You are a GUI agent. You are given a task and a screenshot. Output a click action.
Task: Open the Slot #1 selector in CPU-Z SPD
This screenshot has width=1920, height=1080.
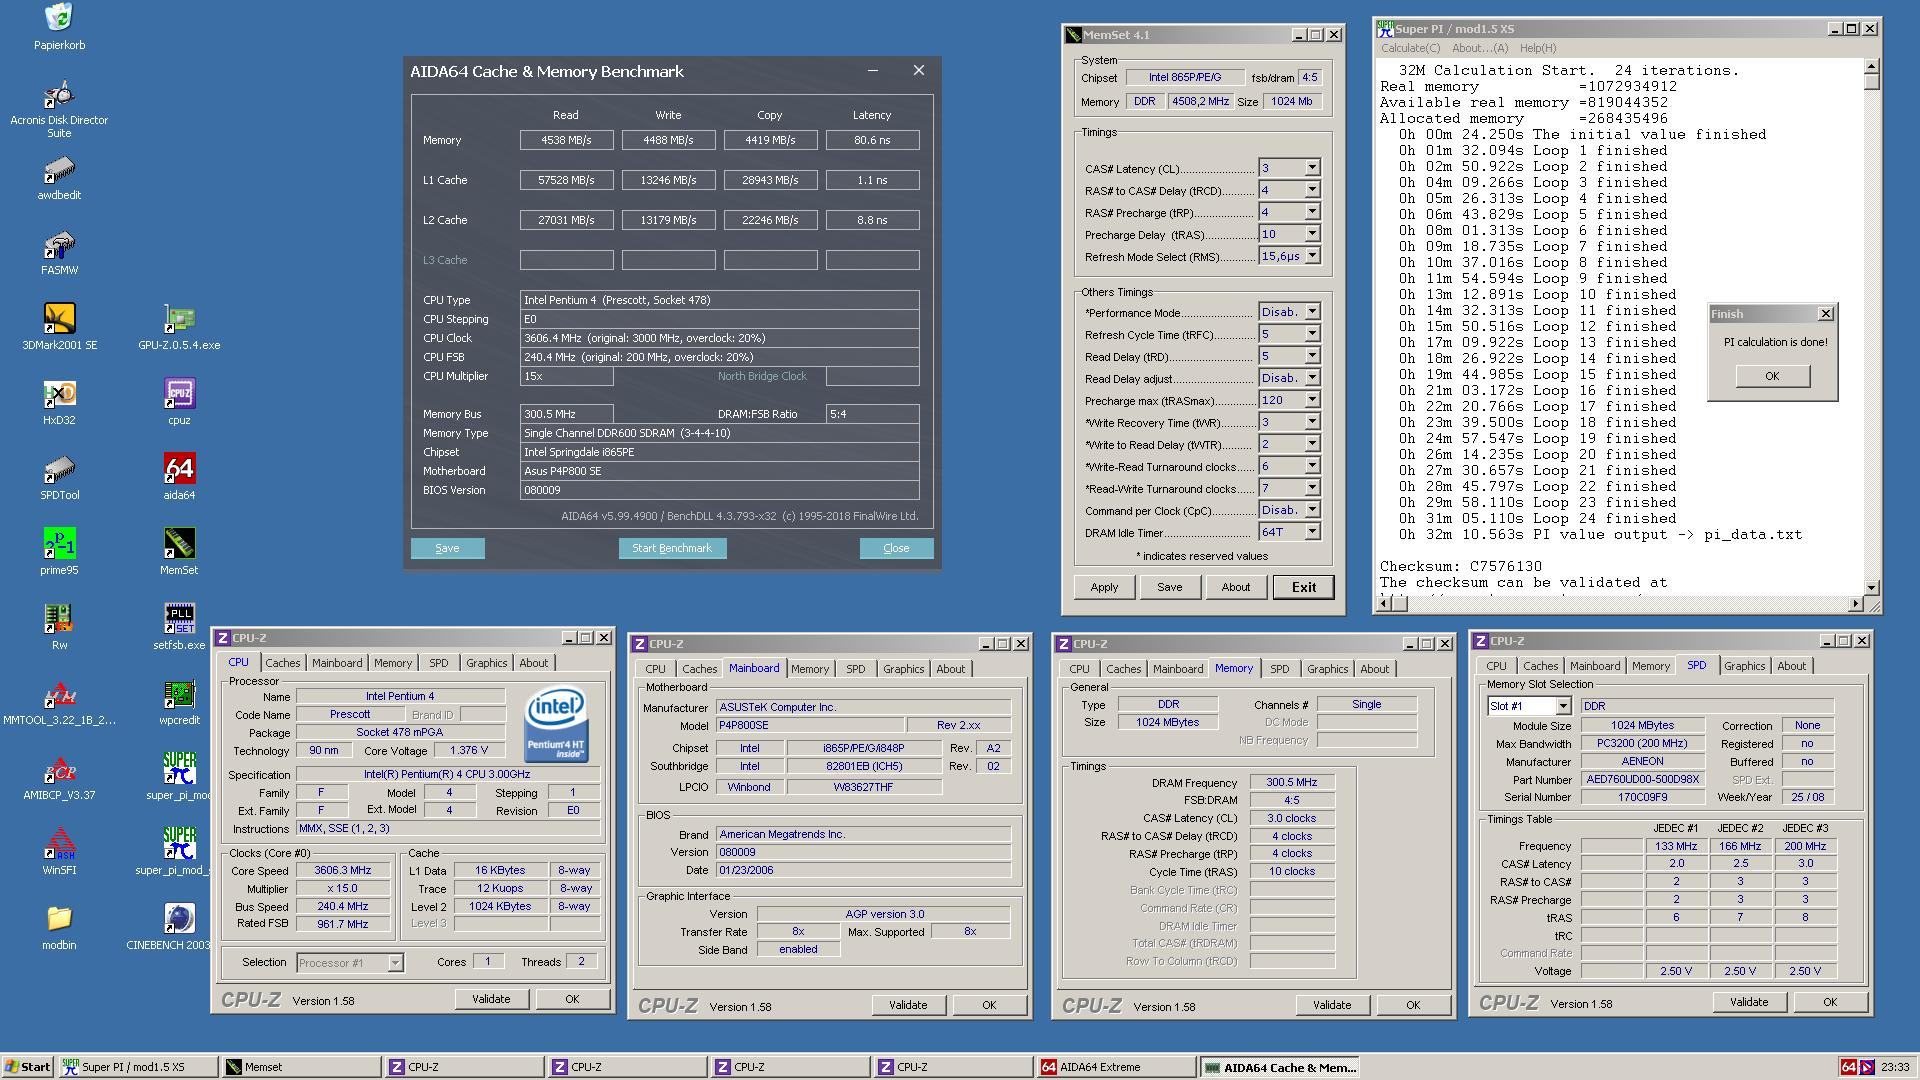[1529, 706]
